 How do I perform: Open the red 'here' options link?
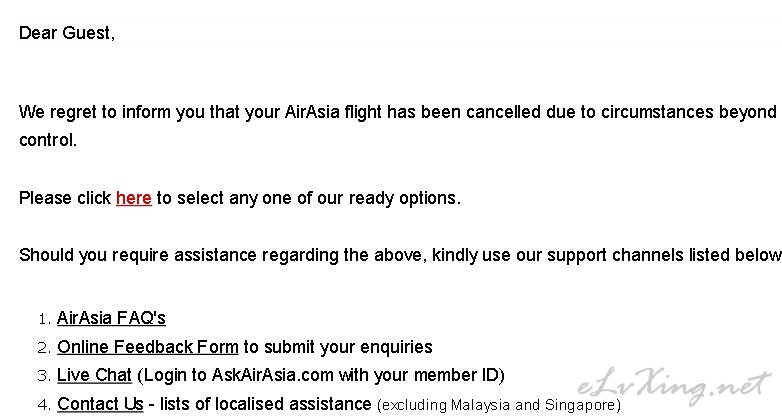(x=134, y=198)
